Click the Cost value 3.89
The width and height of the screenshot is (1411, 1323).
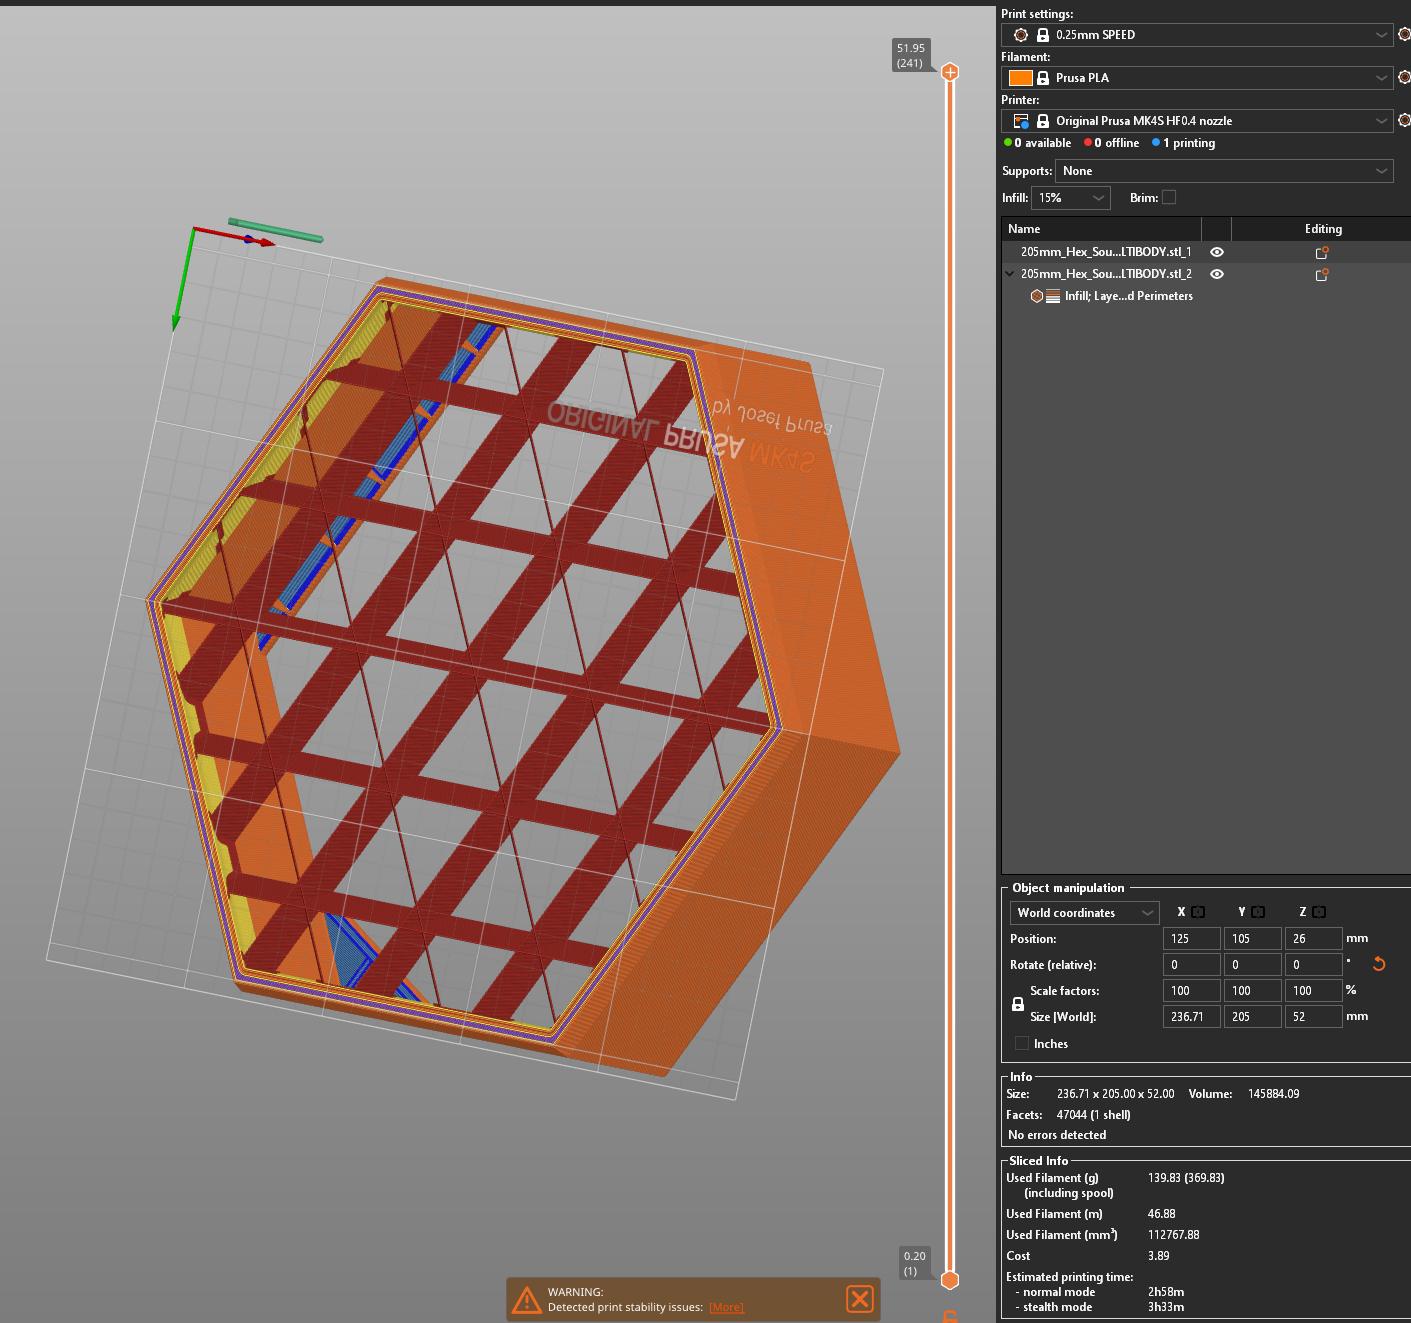point(1158,1256)
